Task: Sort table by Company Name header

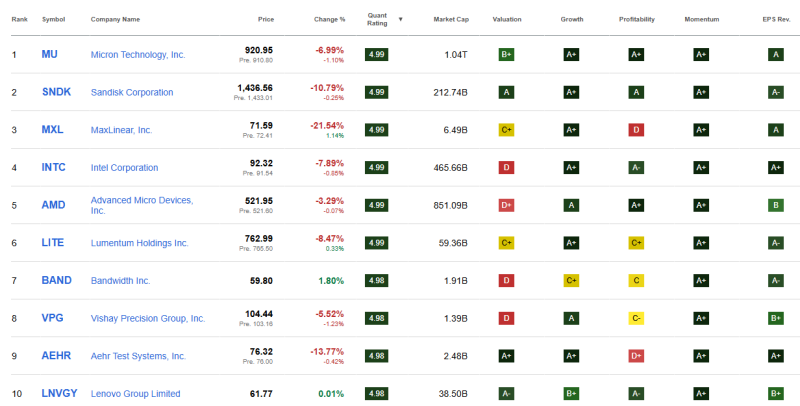Action: [115, 19]
